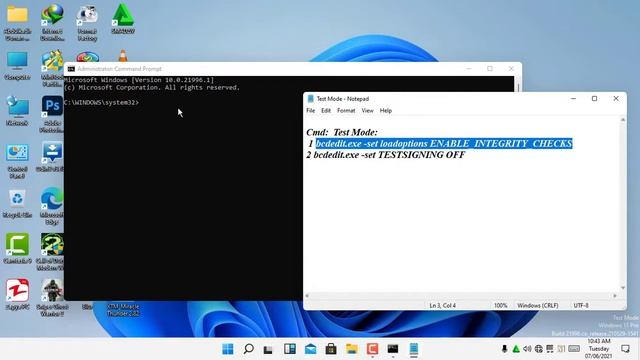Open the Start menu Windows logo
Viewport: 640px width, 360px height.
tap(228, 349)
